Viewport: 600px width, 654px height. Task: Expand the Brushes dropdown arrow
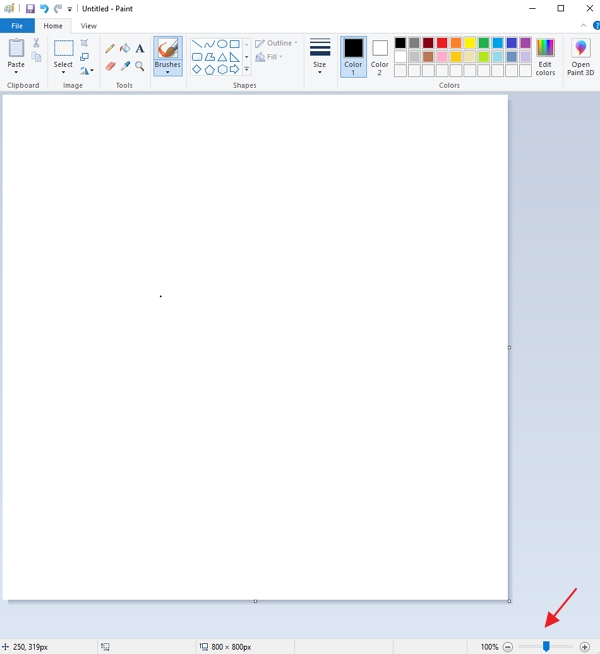(168, 73)
